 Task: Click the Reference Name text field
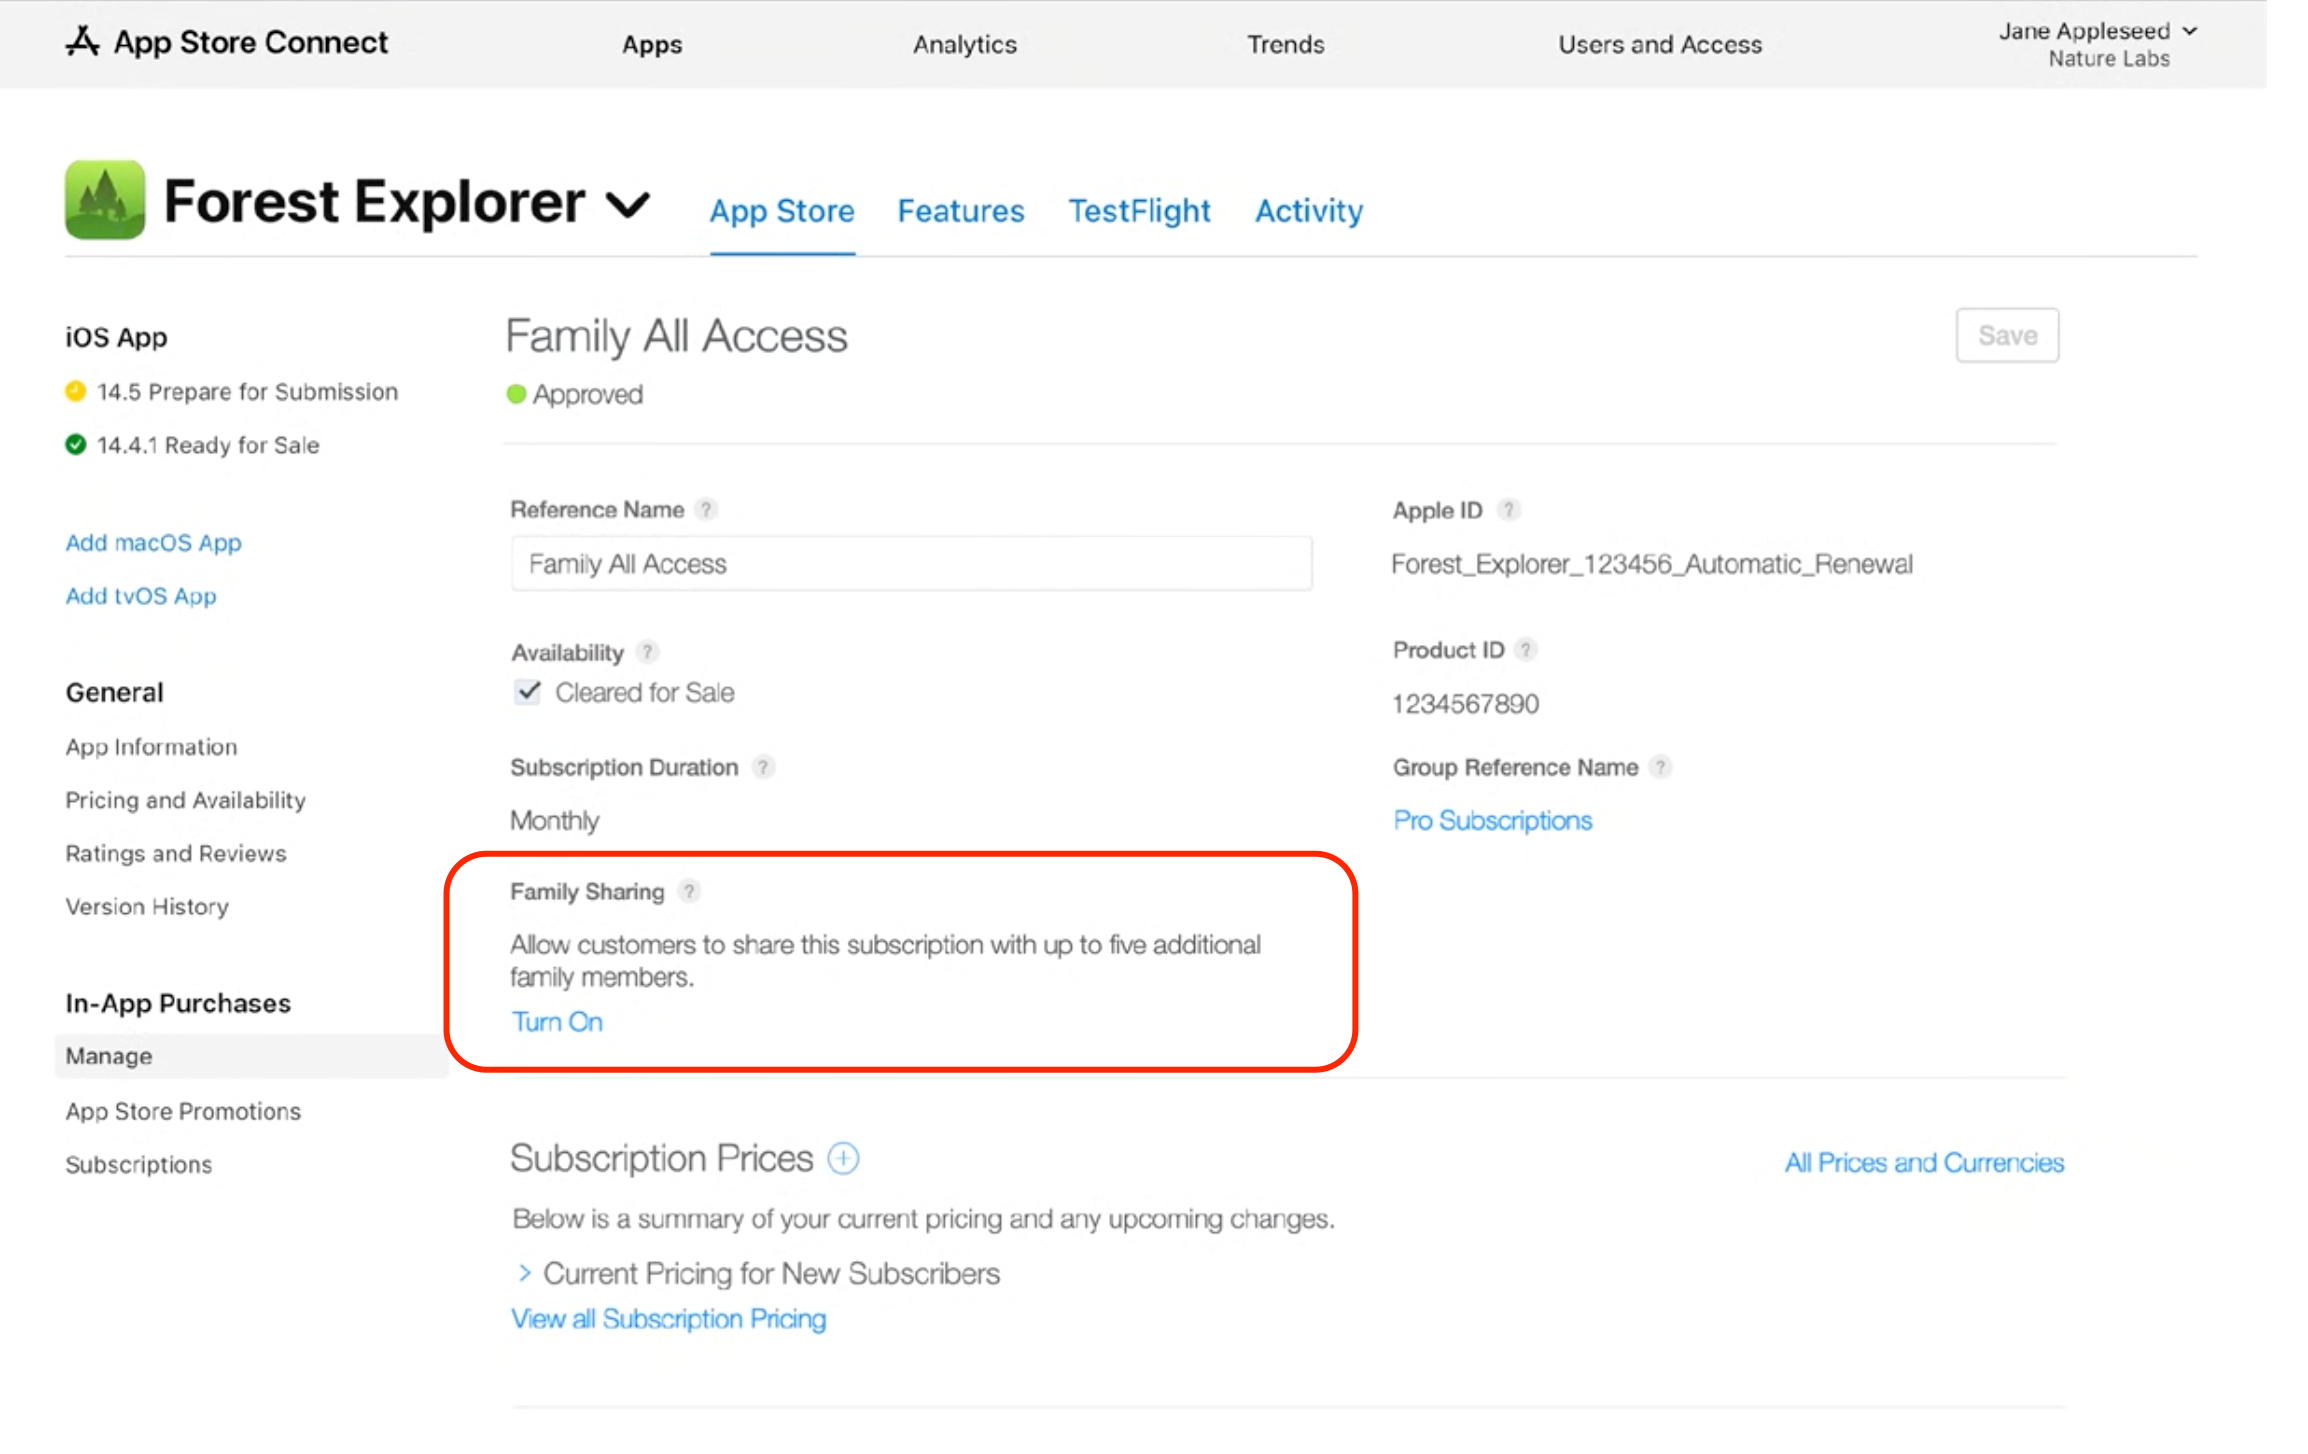[911, 564]
